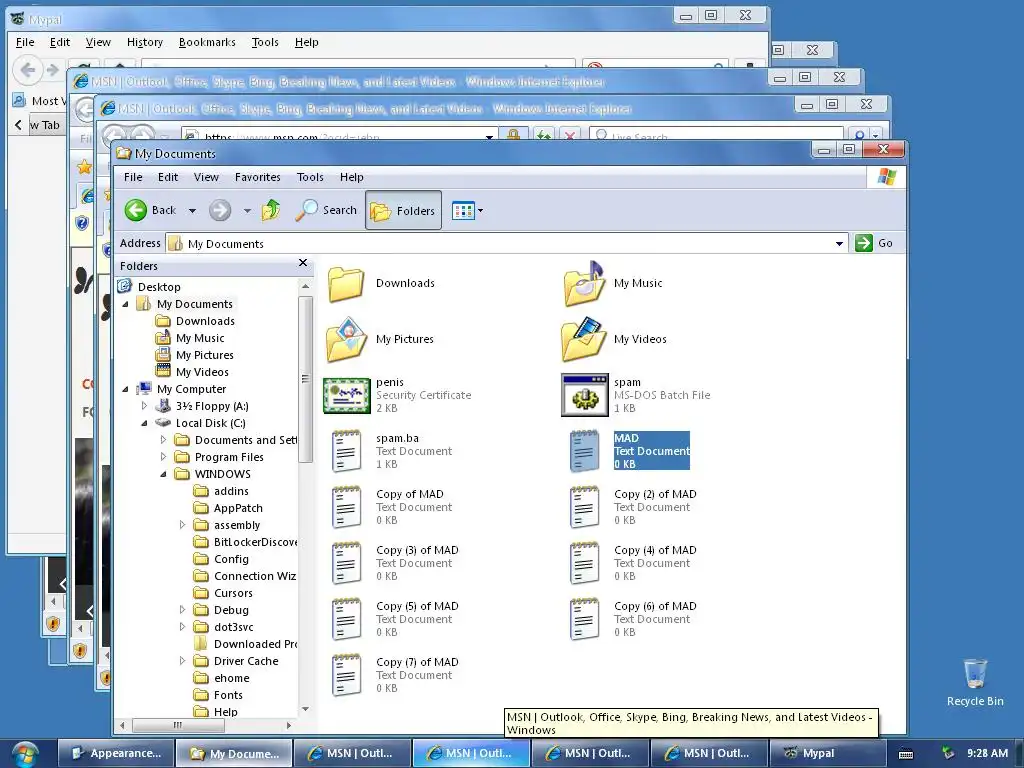Screen dimensions: 1024x768
Task: Click the Go button next to address bar
Action: (874, 243)
